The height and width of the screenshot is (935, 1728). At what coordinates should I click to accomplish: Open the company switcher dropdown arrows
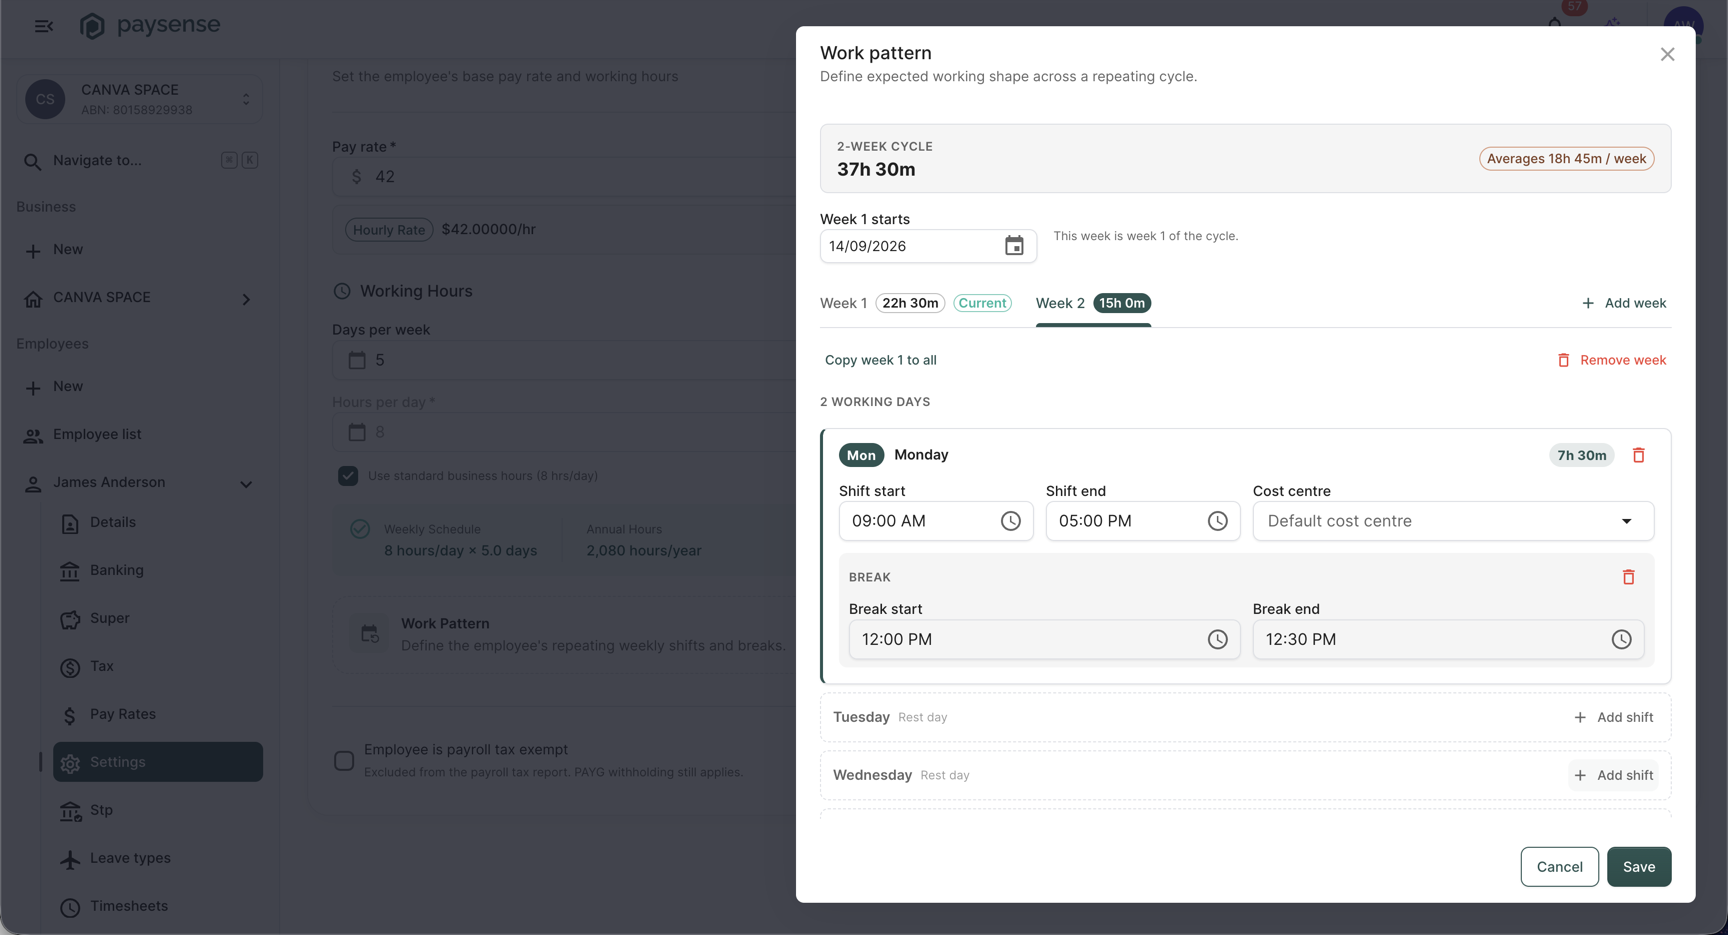(246, 99)
